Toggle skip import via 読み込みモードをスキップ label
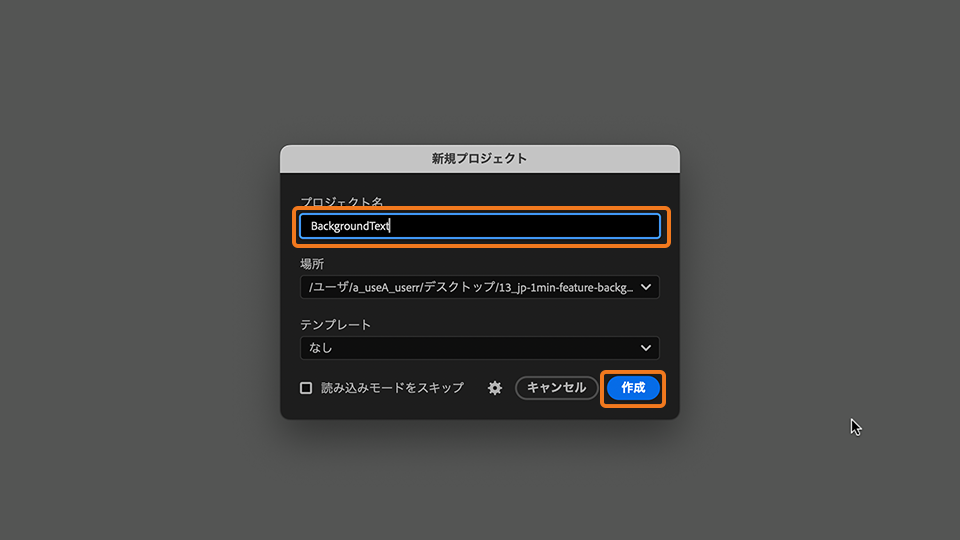Screen dimensions: 960x540 [392, 388]
